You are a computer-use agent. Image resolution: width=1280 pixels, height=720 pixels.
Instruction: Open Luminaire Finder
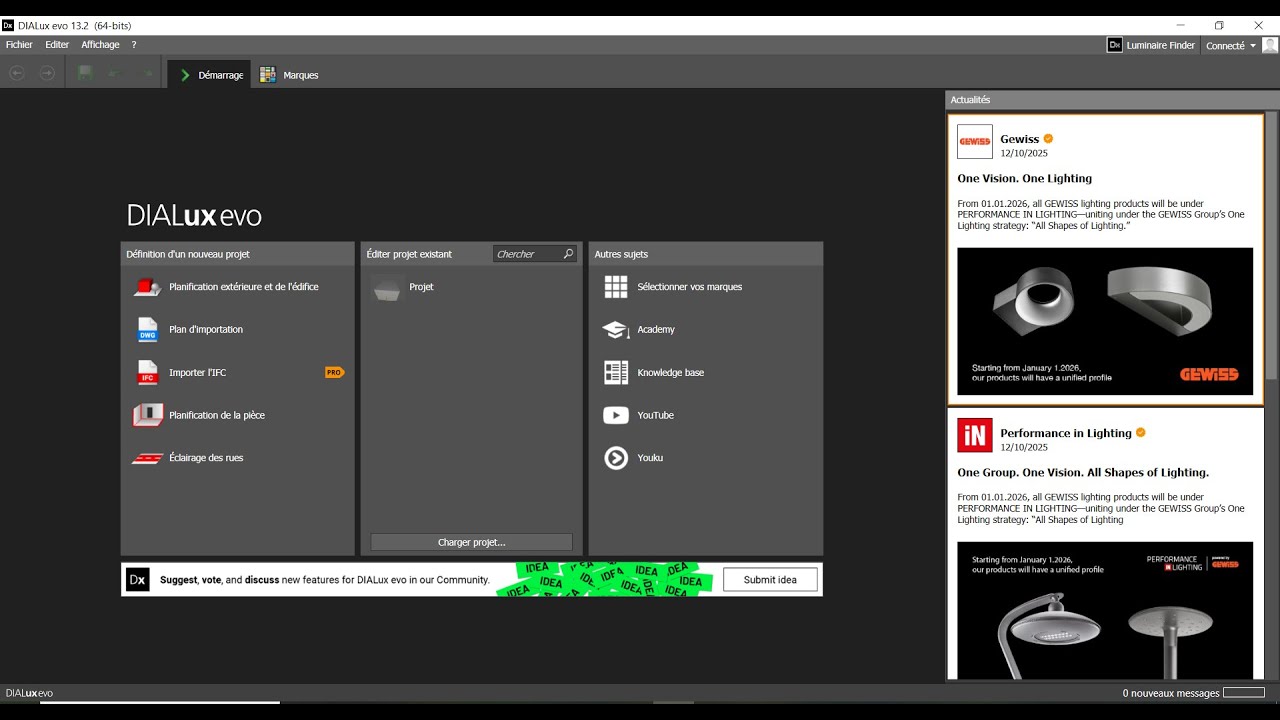tap(1160, 45)
